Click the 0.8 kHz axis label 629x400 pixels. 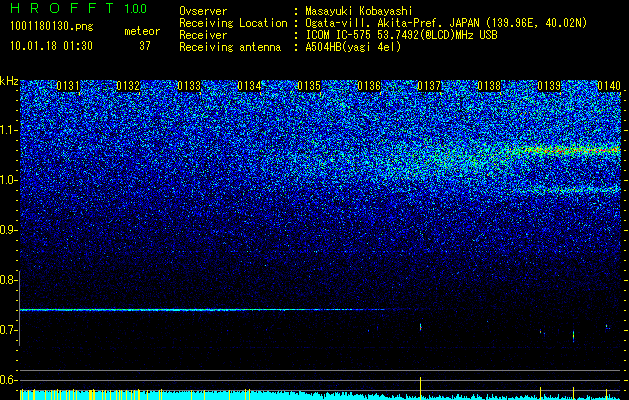point(8,280)
